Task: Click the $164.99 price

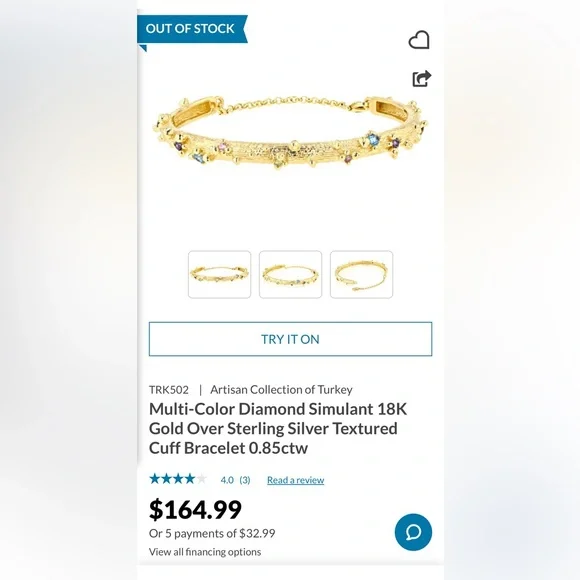Action: (x=195, y=510)
